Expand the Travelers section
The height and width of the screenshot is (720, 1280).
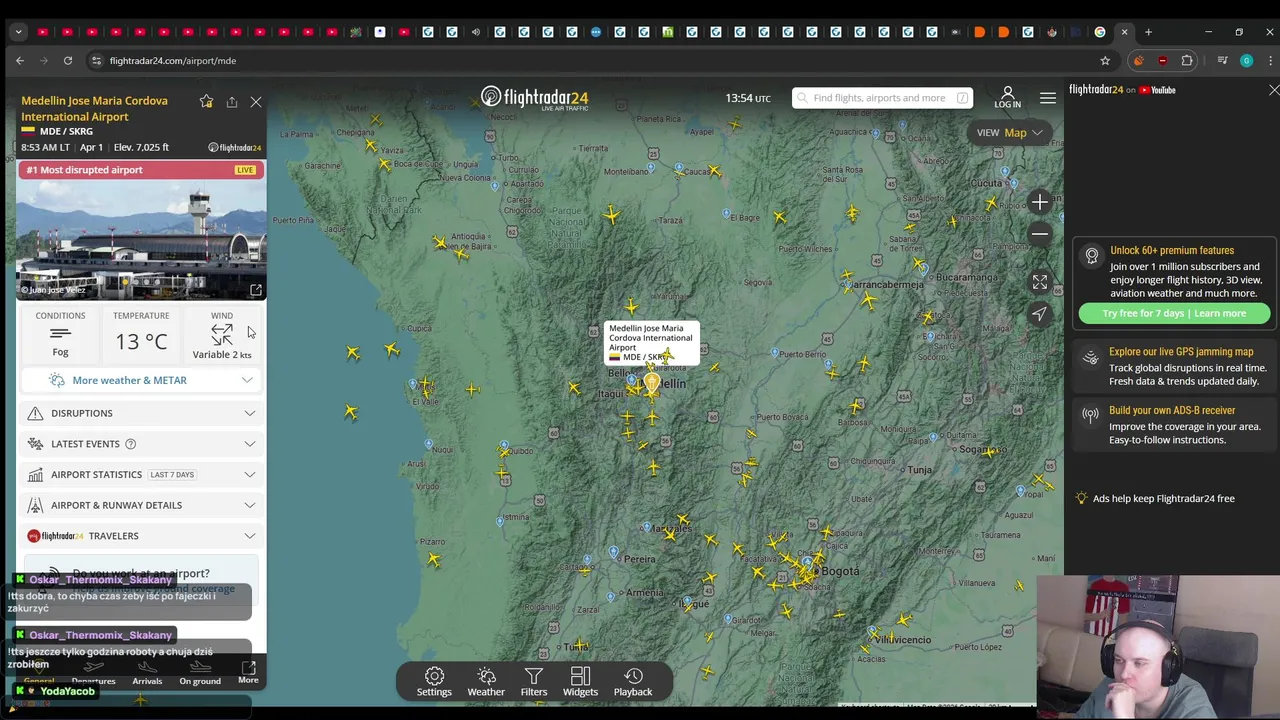coord(141,536)
